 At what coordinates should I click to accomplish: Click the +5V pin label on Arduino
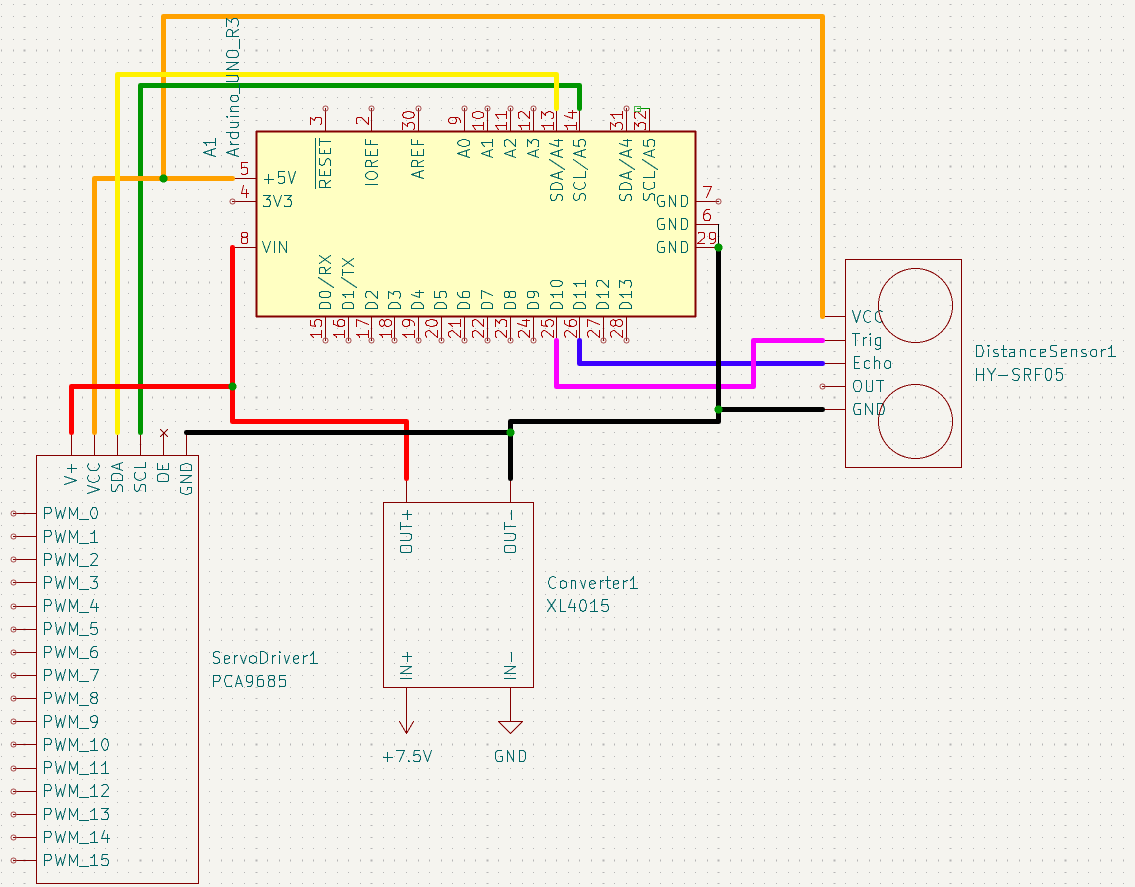[x=279, y=178]
